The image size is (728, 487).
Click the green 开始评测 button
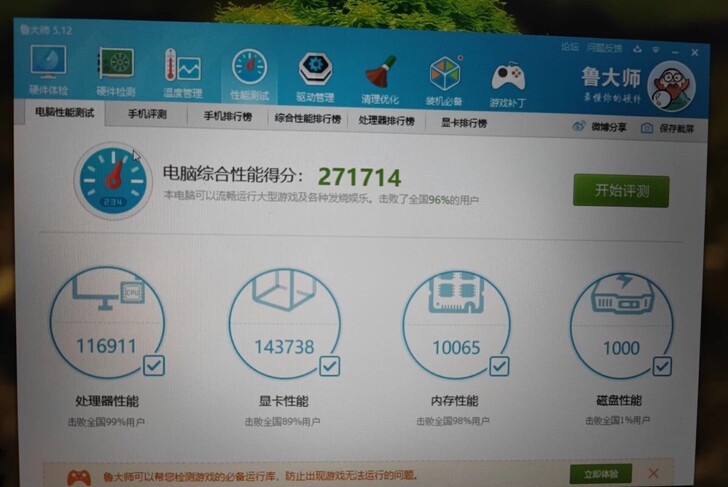(621, 191)
